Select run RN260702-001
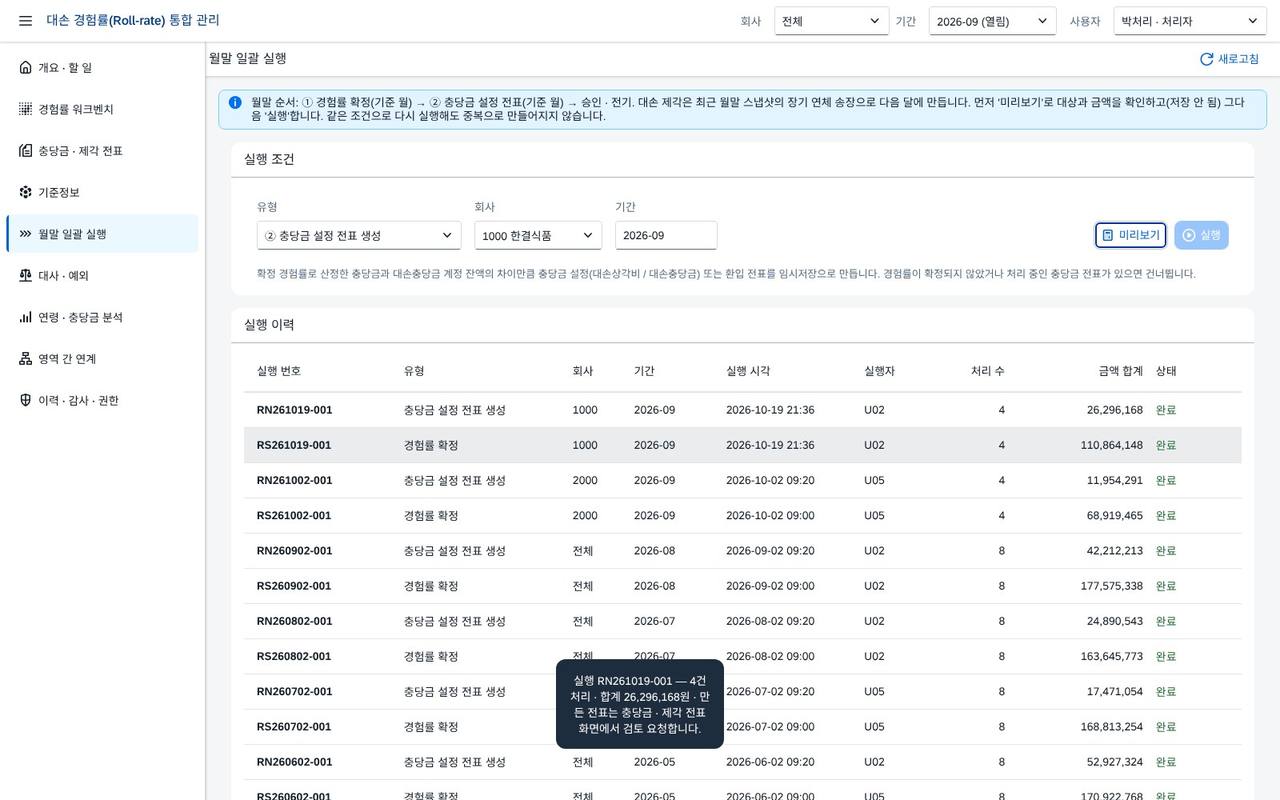1280x800 pixels. click(742, 691)
